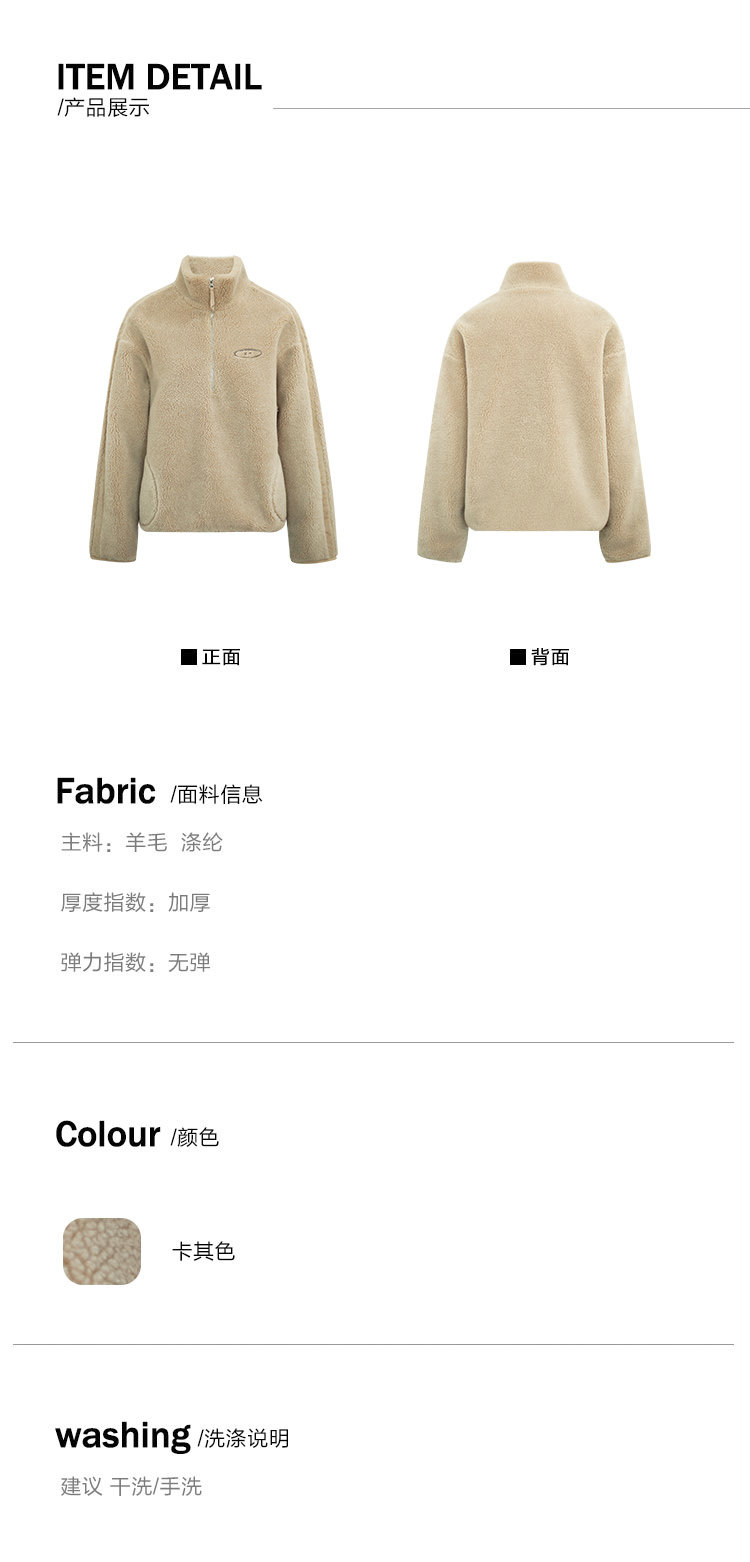
Task: Select the khaki fleece color swatch
Action: (x=102, y=1251)
